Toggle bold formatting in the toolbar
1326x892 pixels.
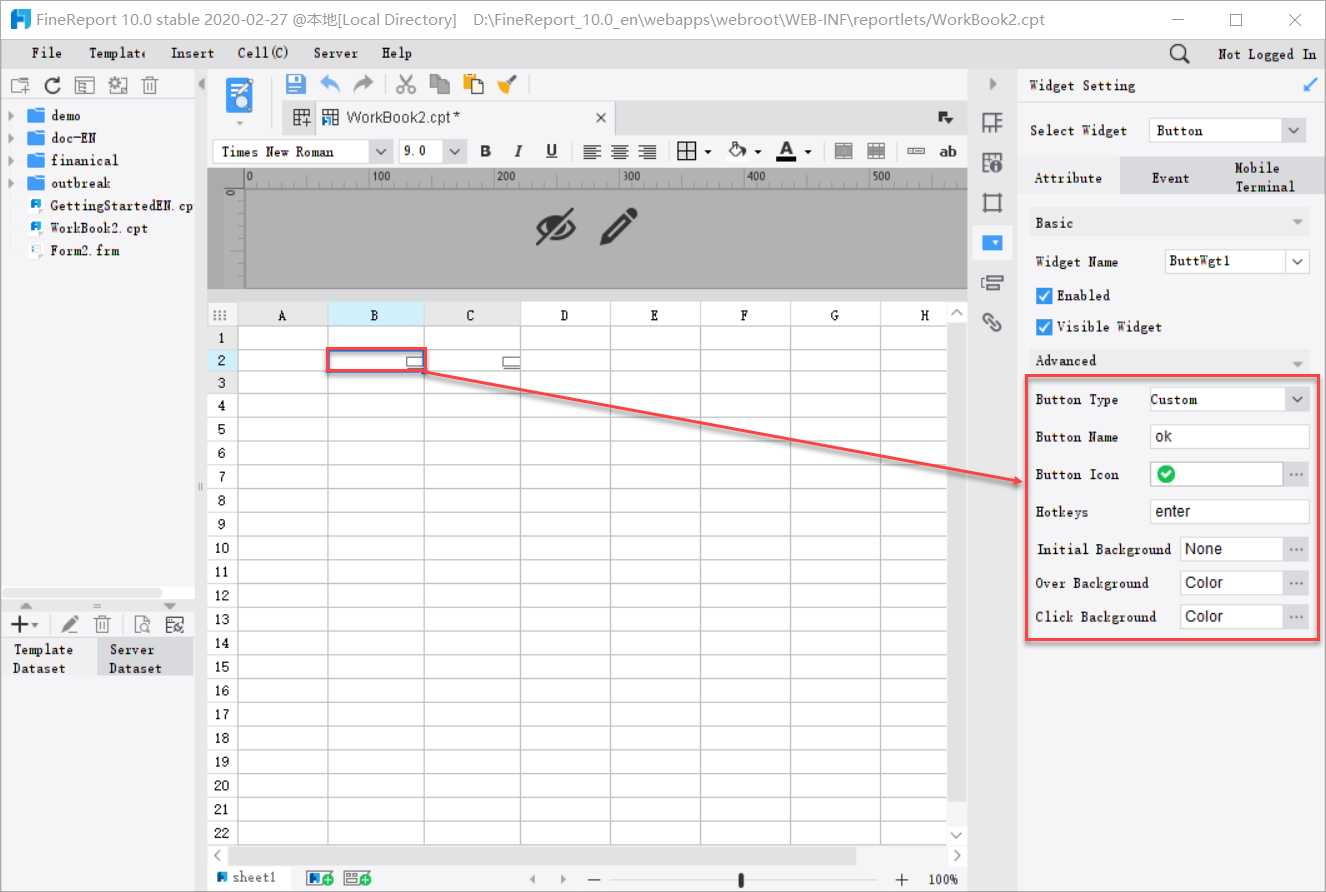pos(485,151)
